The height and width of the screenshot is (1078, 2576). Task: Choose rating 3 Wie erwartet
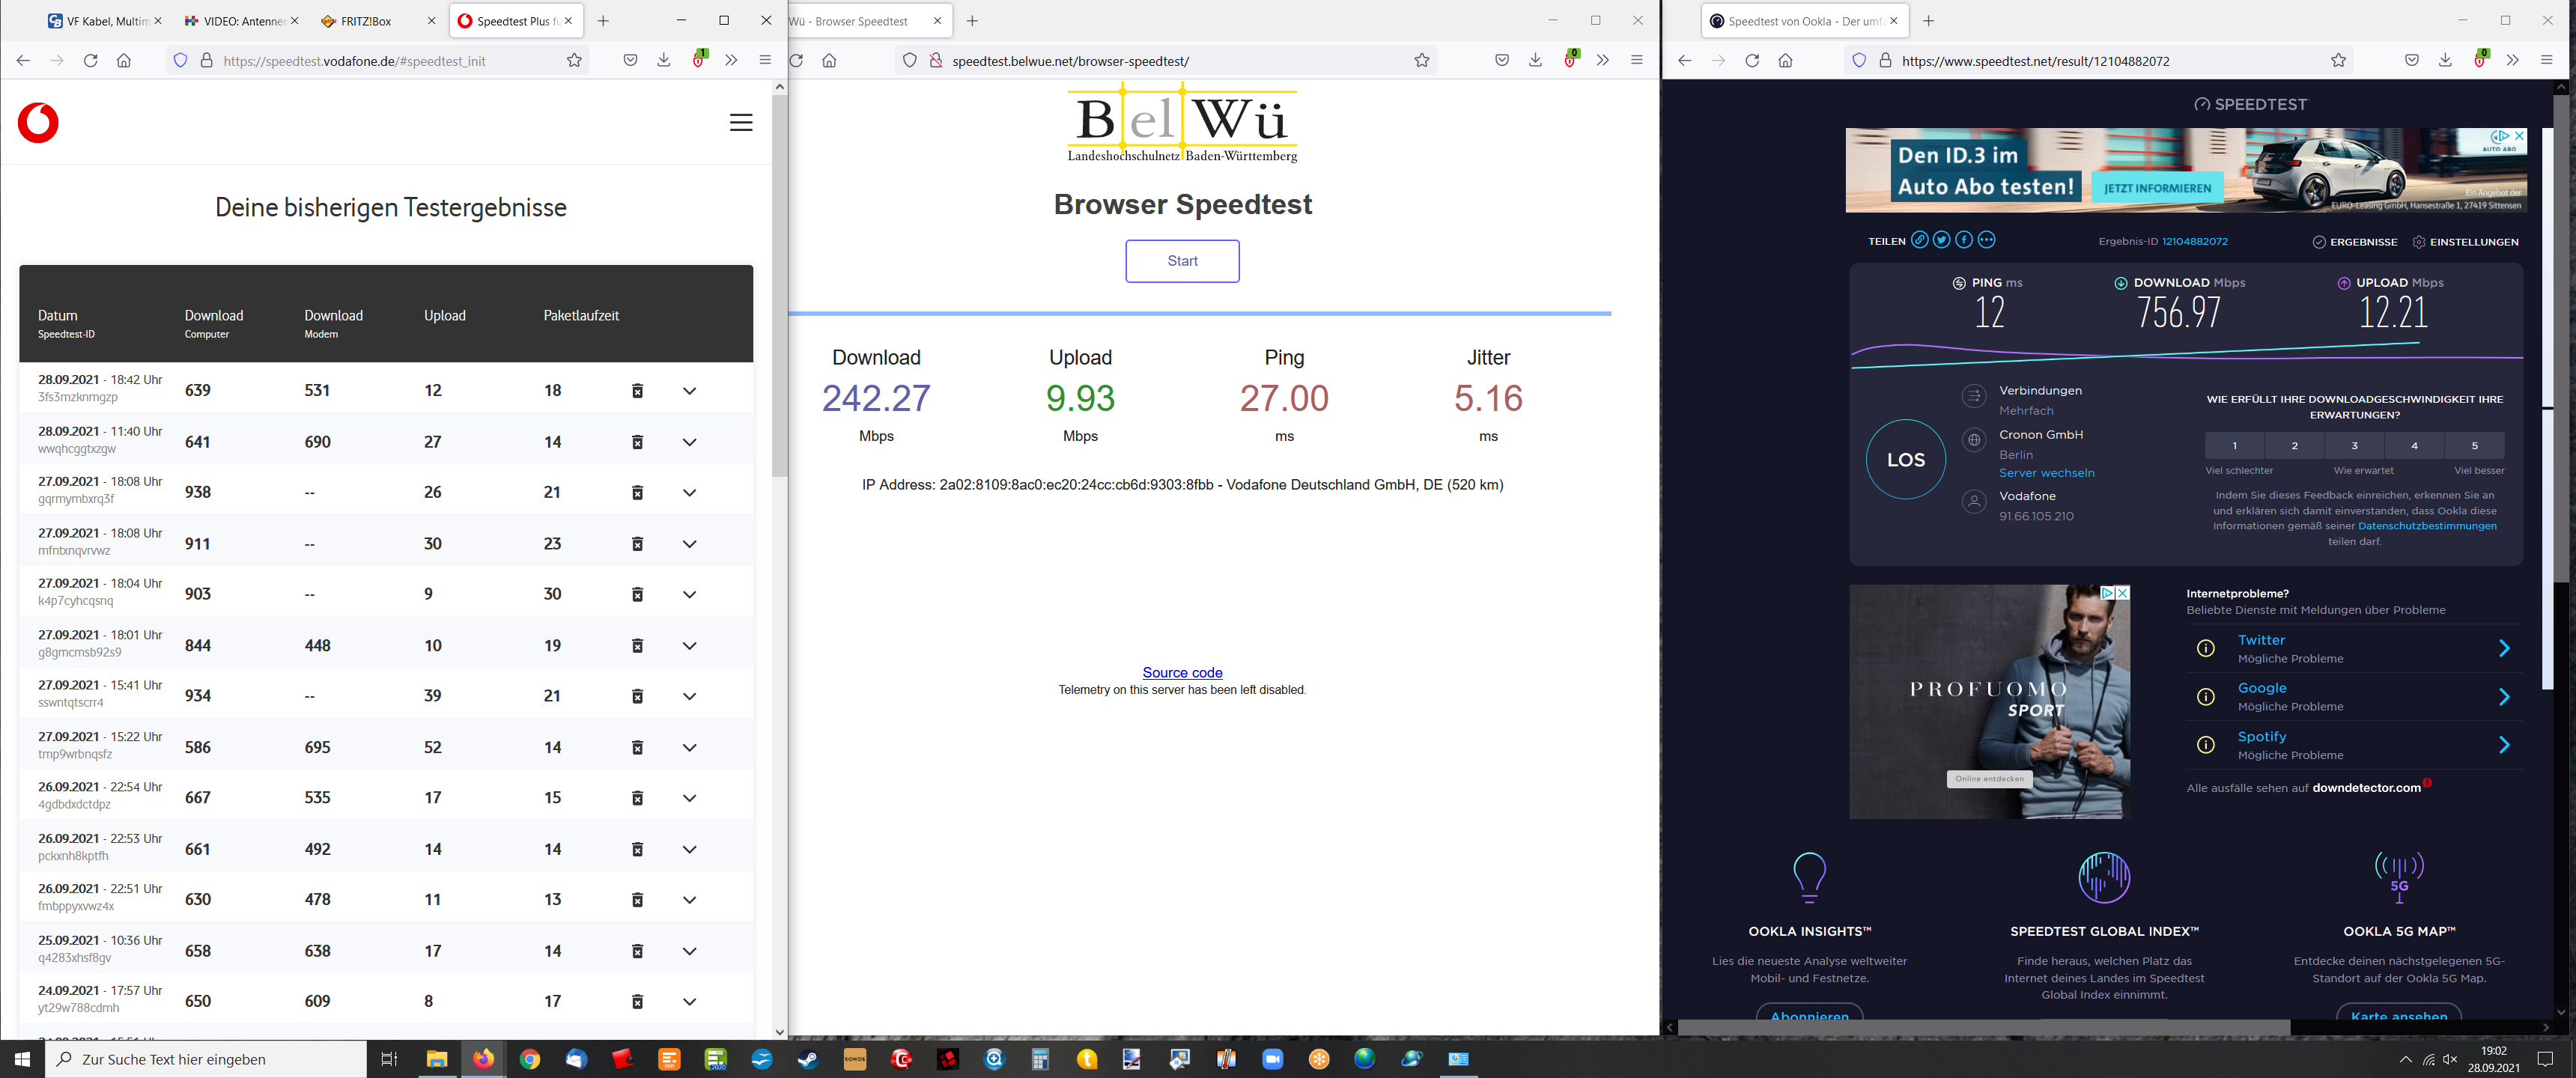(2354, 446)
